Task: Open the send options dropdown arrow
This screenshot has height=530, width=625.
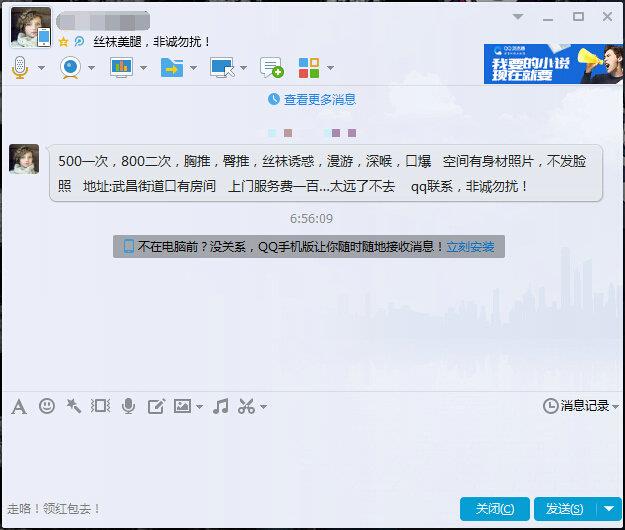Action: [609, 509]
